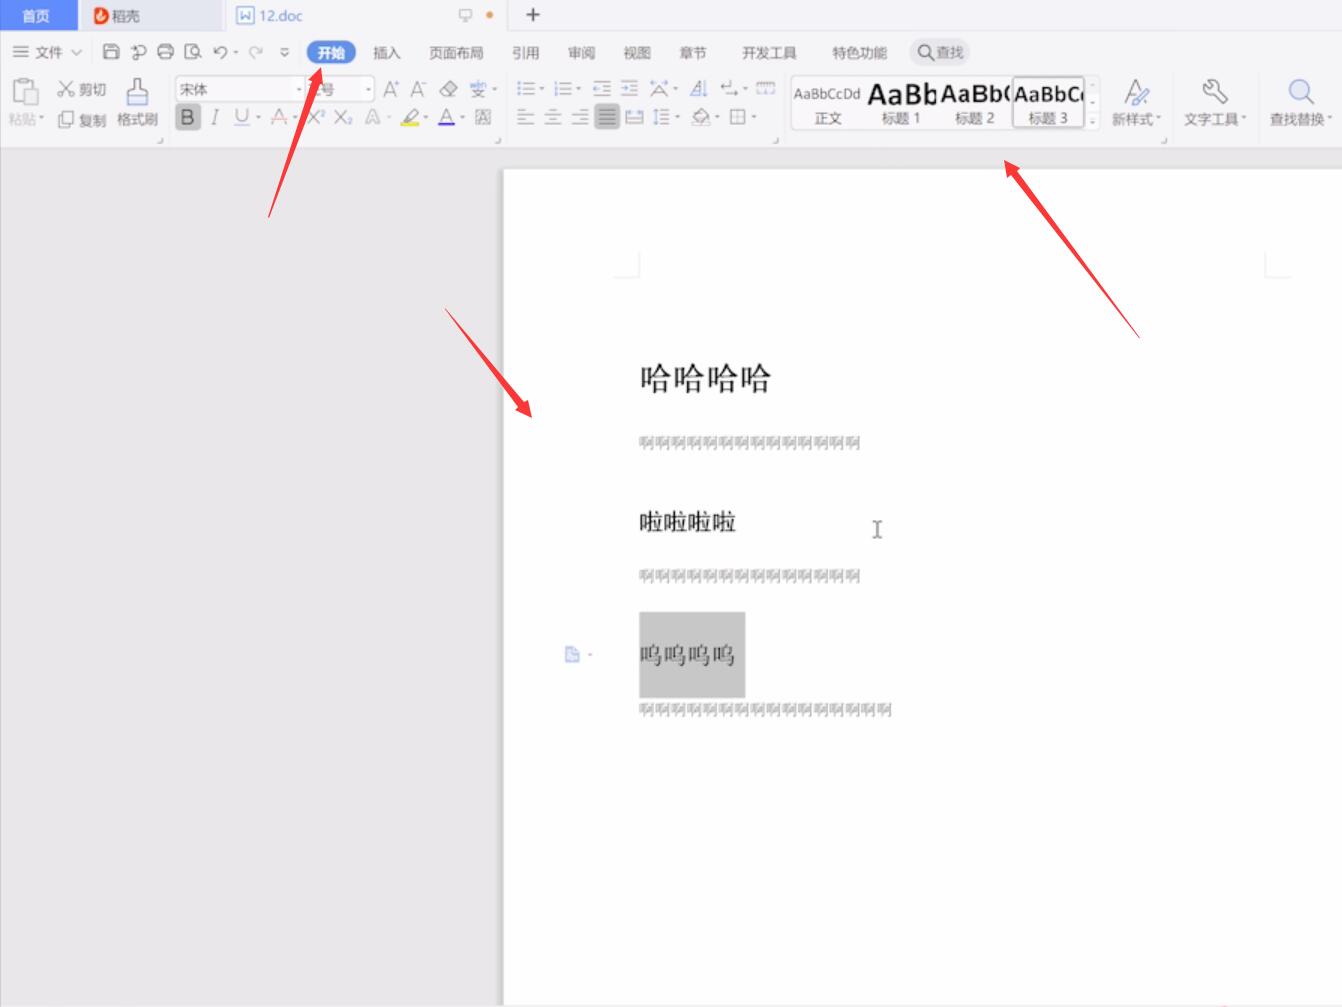1342x1007 pixels.
Task: Apply subscript formatting
Action: coord(343,117)
